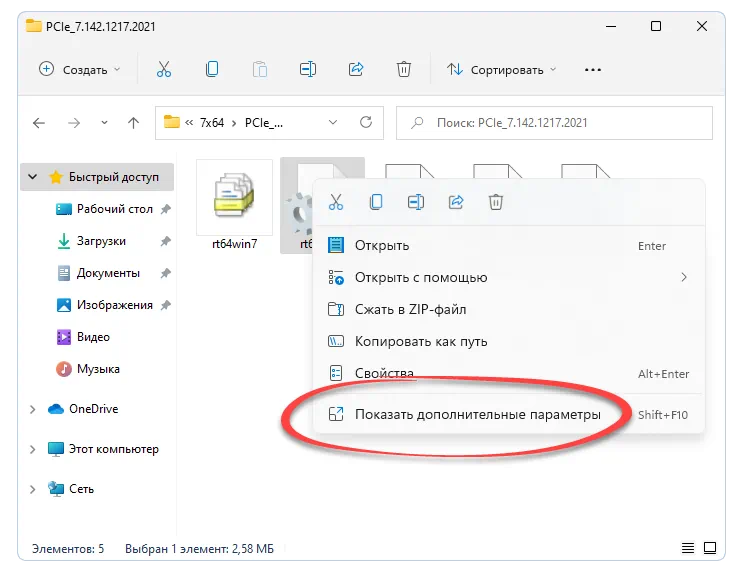Select OneDrive in the navigation pane
Screen dimensions: 739x573
[94, 409]
